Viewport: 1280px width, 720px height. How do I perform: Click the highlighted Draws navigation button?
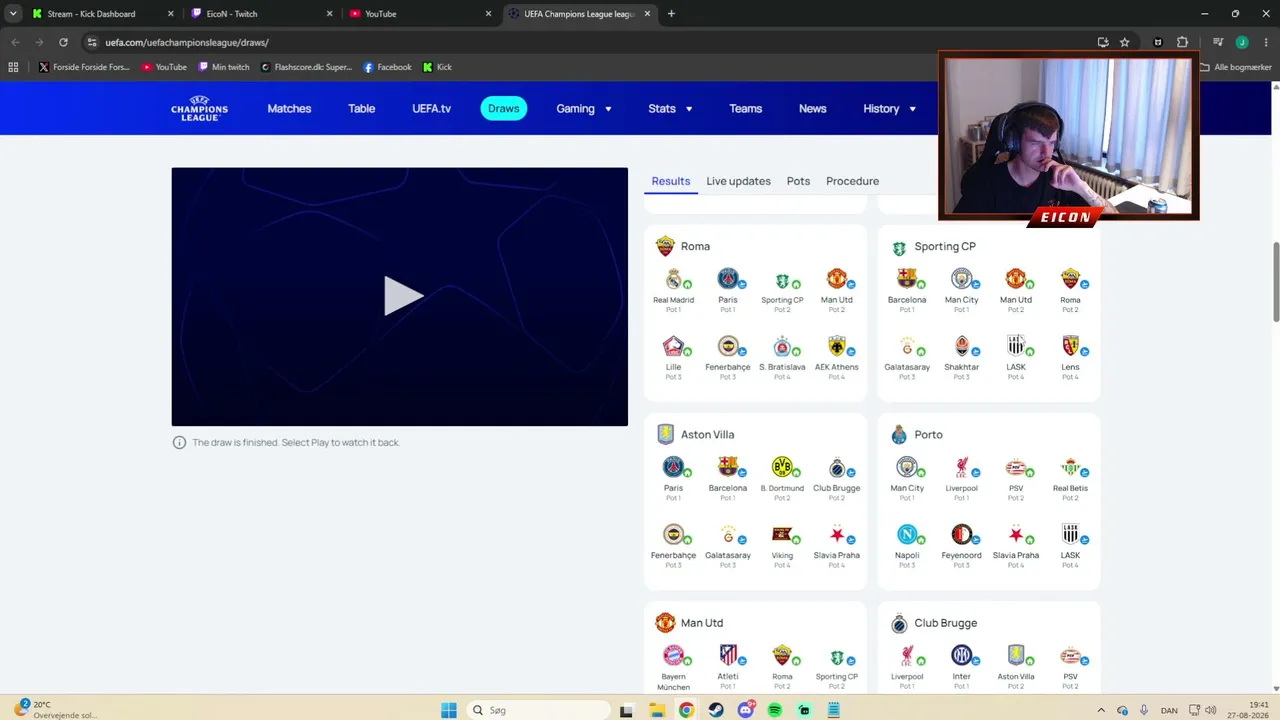(x=503, y=109)
